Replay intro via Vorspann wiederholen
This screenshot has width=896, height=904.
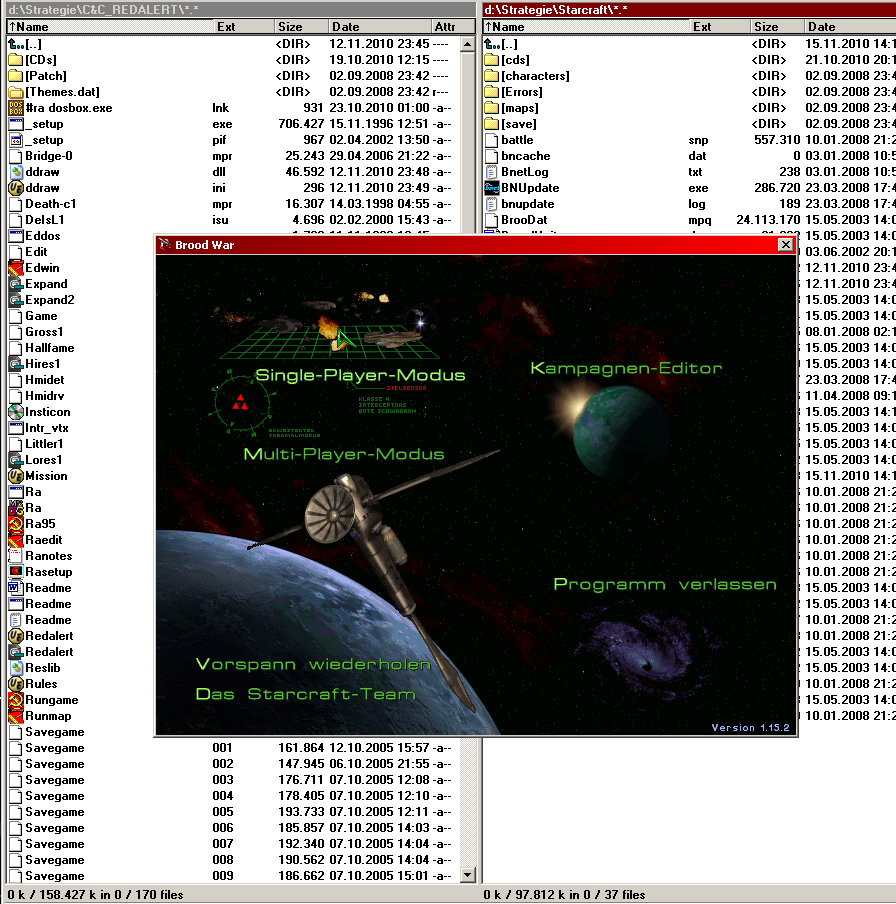tap(313, 664)
